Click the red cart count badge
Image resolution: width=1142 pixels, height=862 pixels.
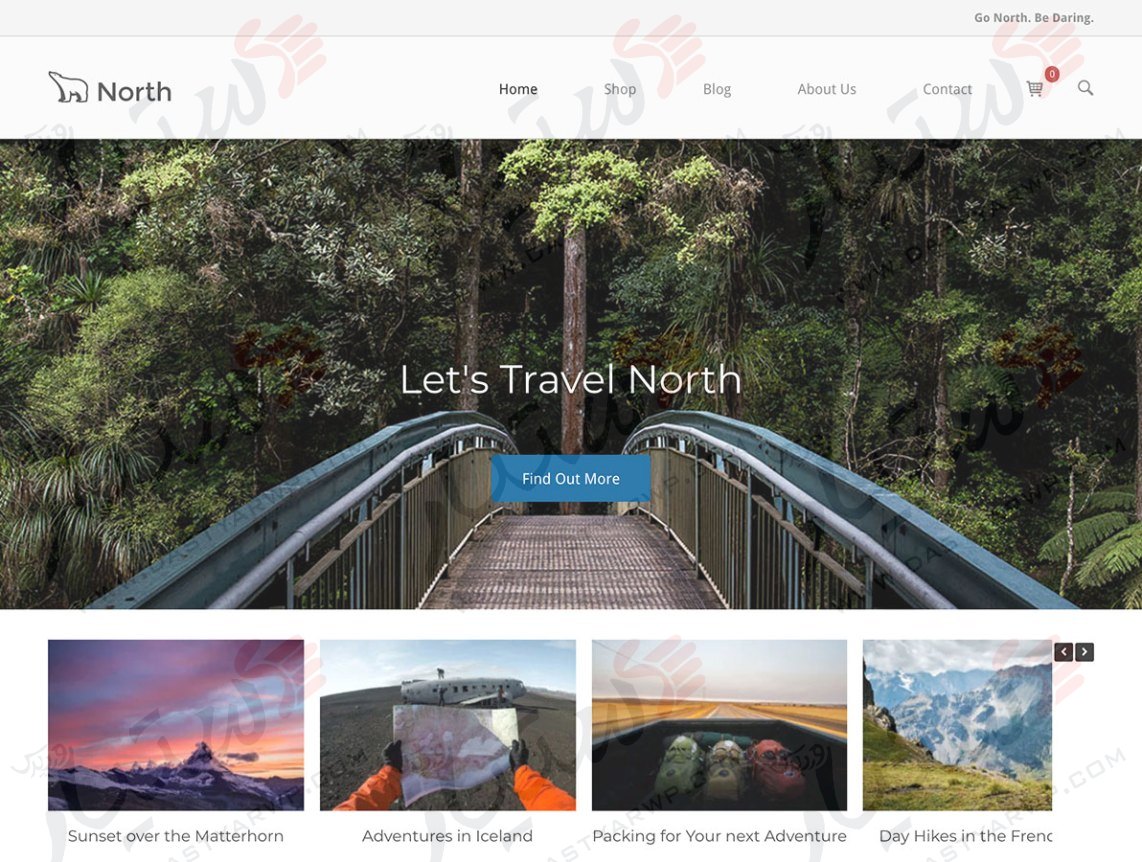tap(1052, 74)
